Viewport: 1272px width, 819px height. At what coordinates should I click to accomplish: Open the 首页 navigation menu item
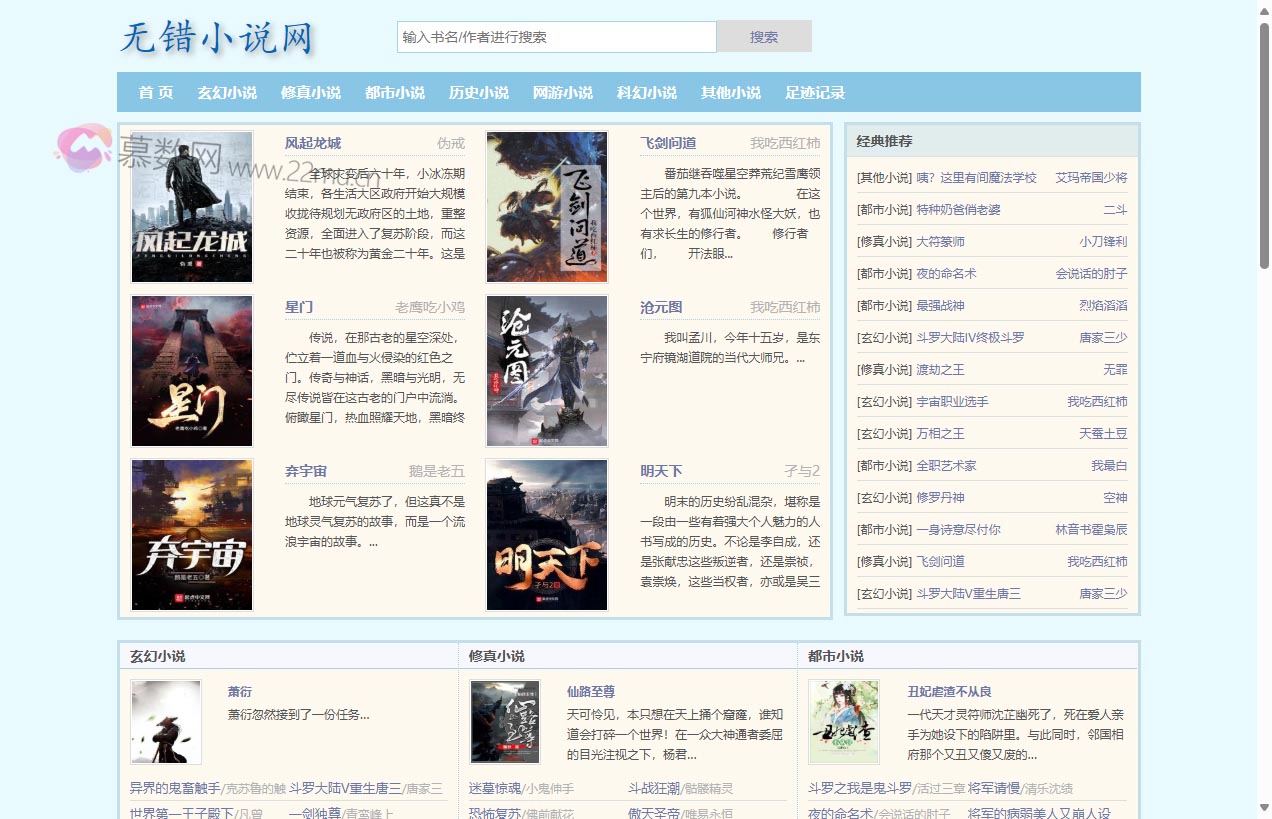tap(157, 92)
